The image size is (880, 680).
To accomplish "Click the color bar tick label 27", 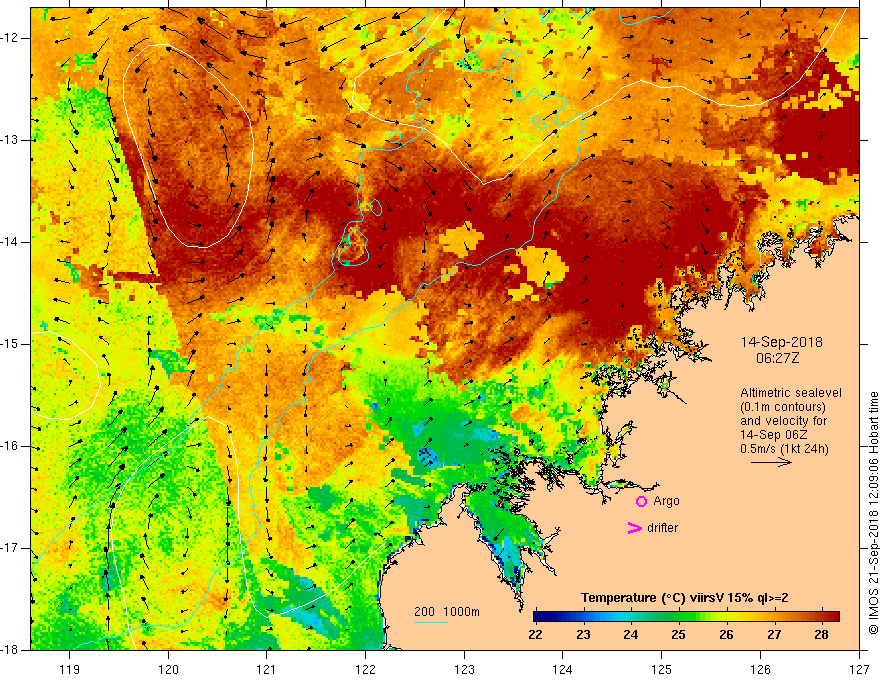I will click(774, 635).
